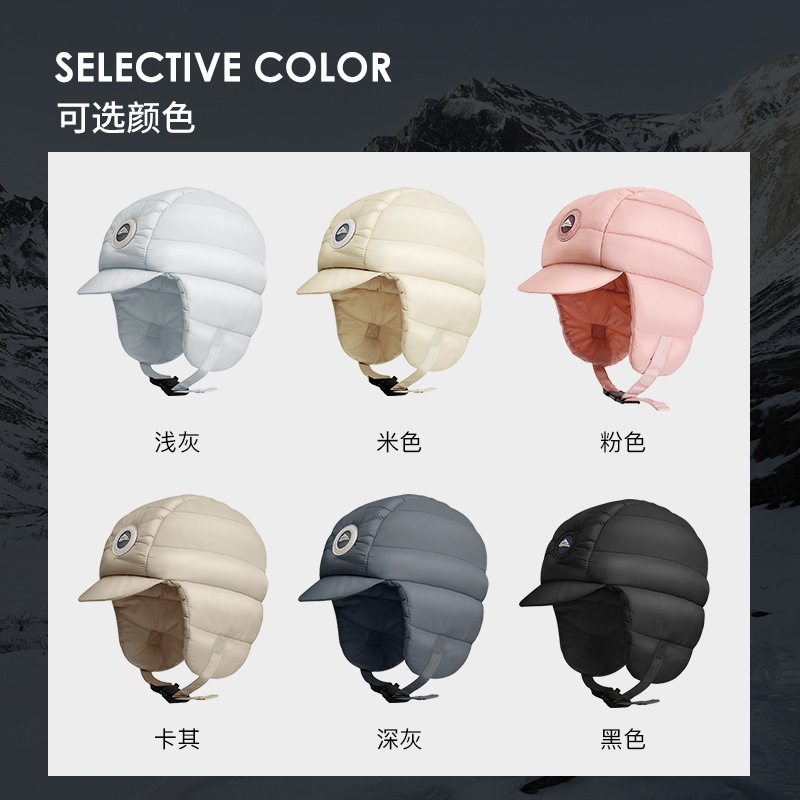Click the 可选颜色 subtitle text
This screenshot has width=800, height=800.
pos(126,117)
